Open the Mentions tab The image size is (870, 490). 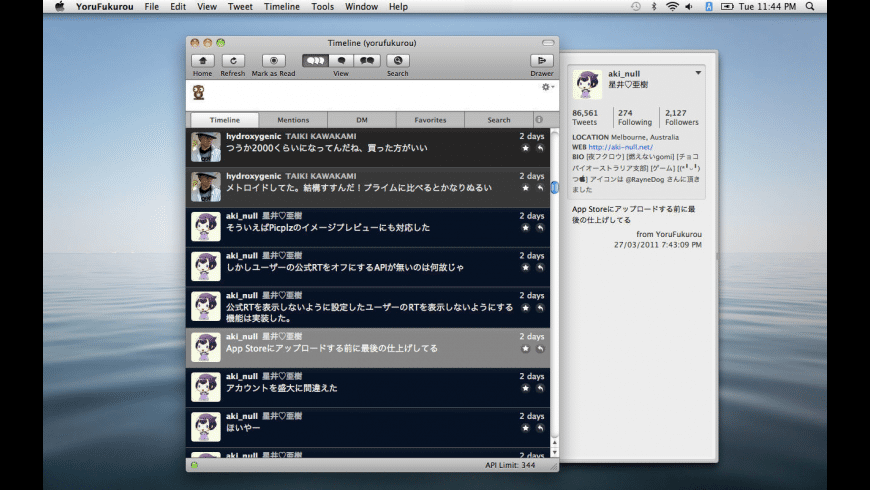pos(293,120)
